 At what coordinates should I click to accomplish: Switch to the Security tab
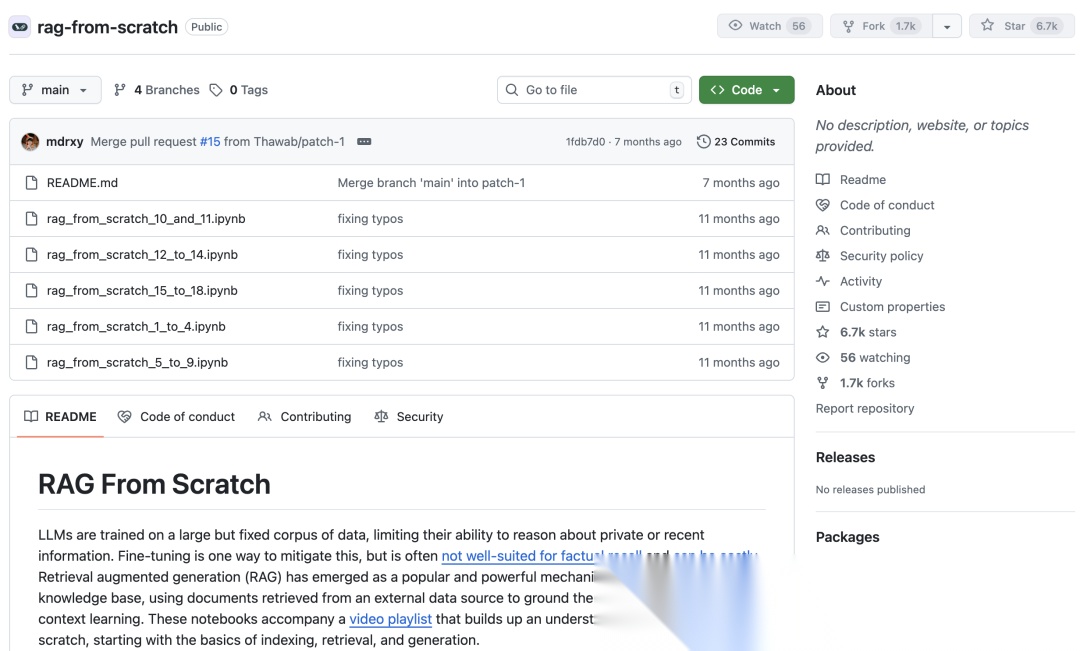408,416
